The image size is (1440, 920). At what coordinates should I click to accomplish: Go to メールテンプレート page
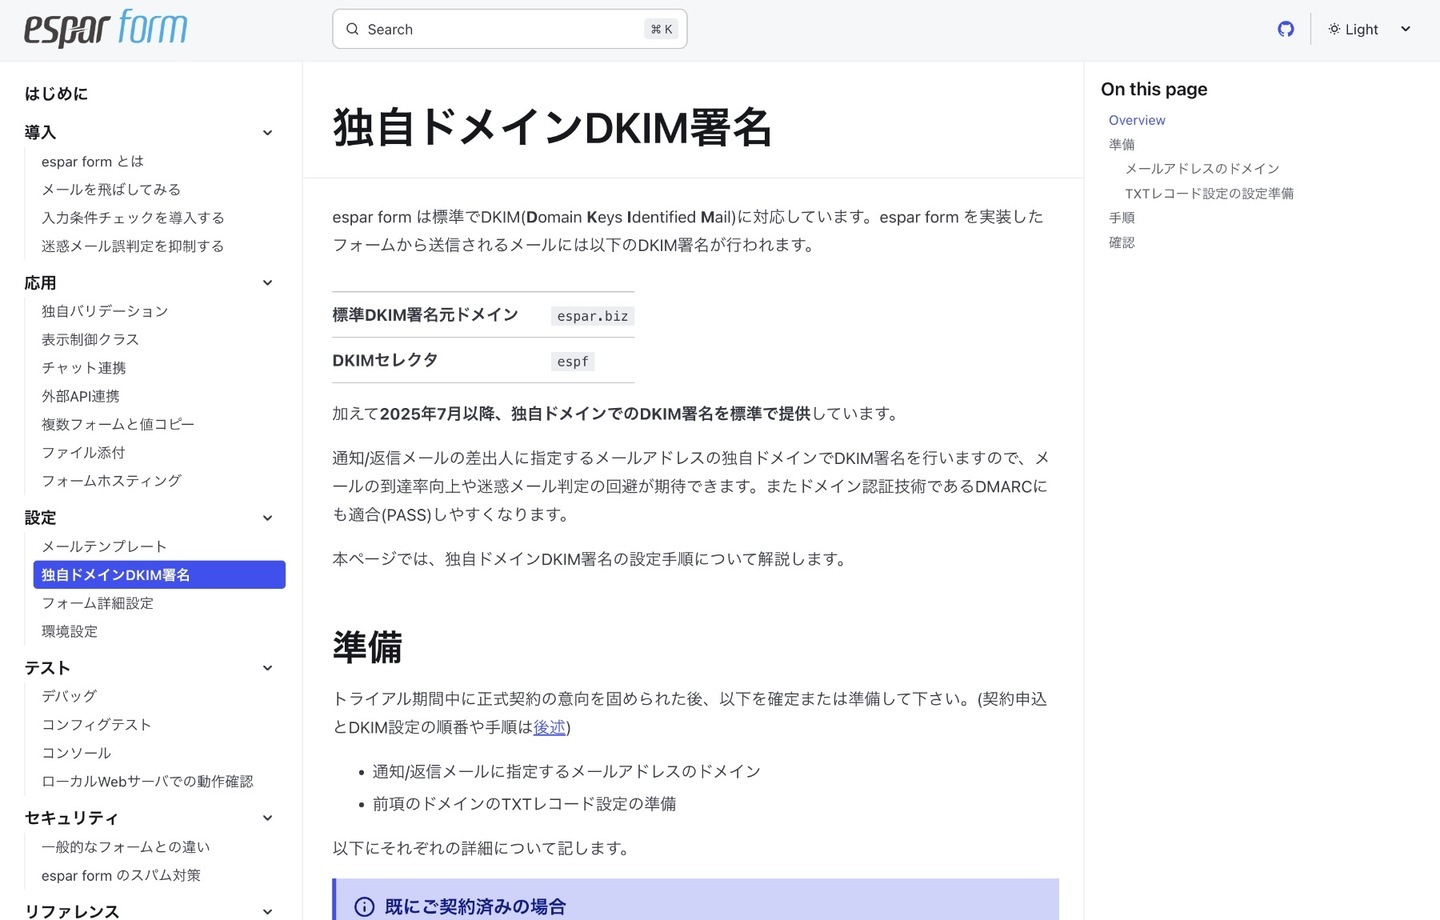tap(104, 546)
